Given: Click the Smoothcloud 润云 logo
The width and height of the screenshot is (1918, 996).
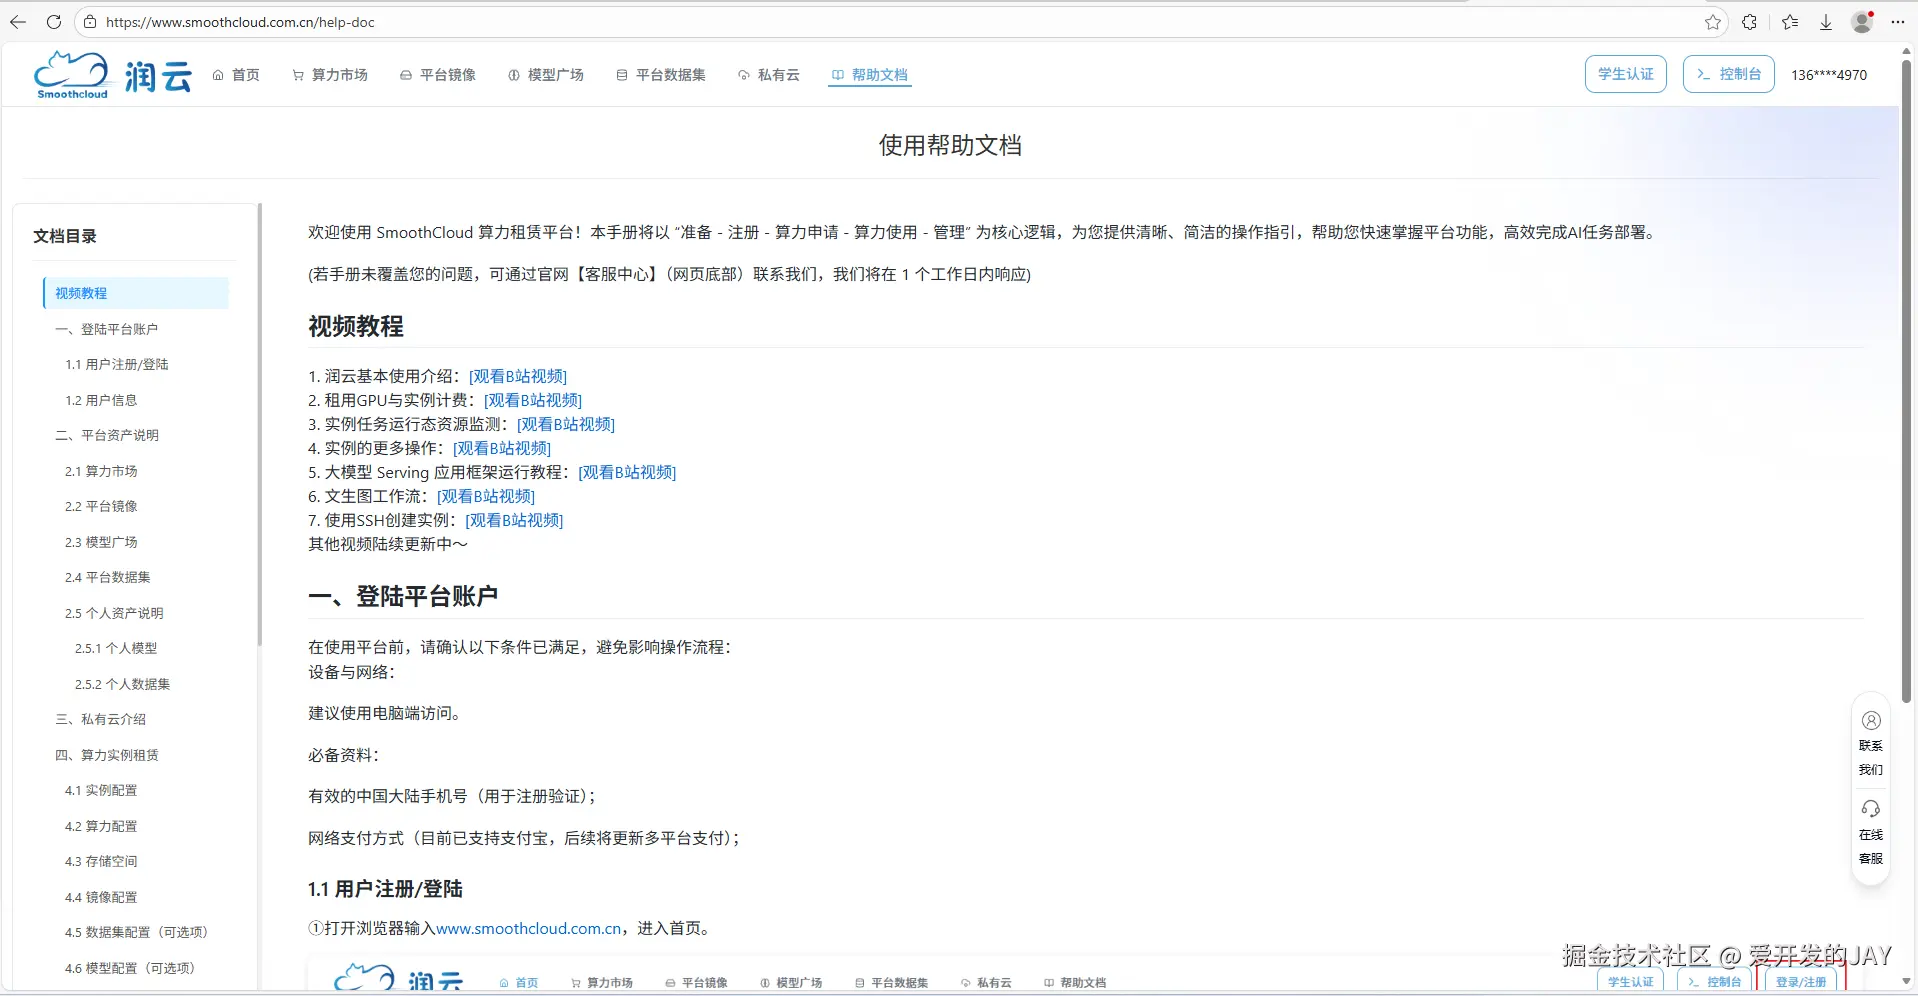Looking at the screenshot, I should point(112,75).
